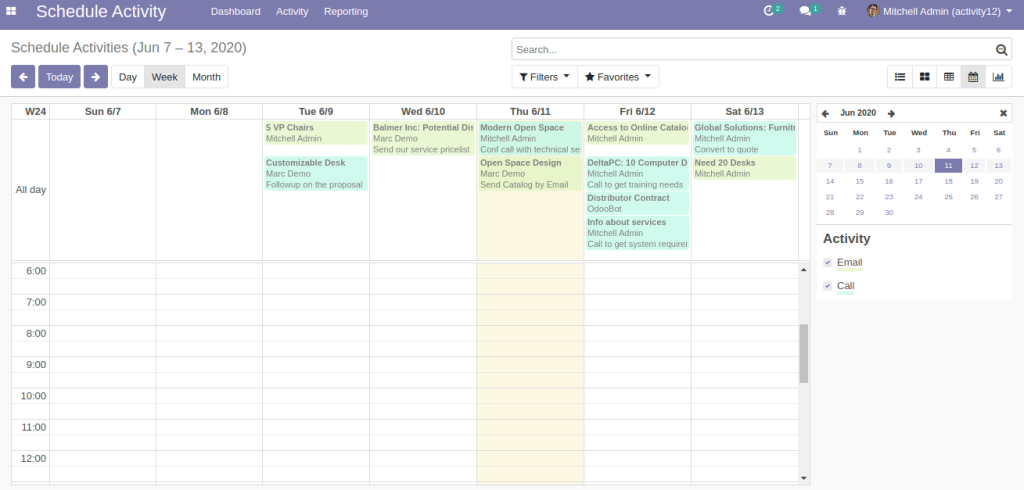The width and height of the screenshot is (1024, 490).
Task: Click the calendar vertical scrollbar thumb
Action: tap(803, 353)
